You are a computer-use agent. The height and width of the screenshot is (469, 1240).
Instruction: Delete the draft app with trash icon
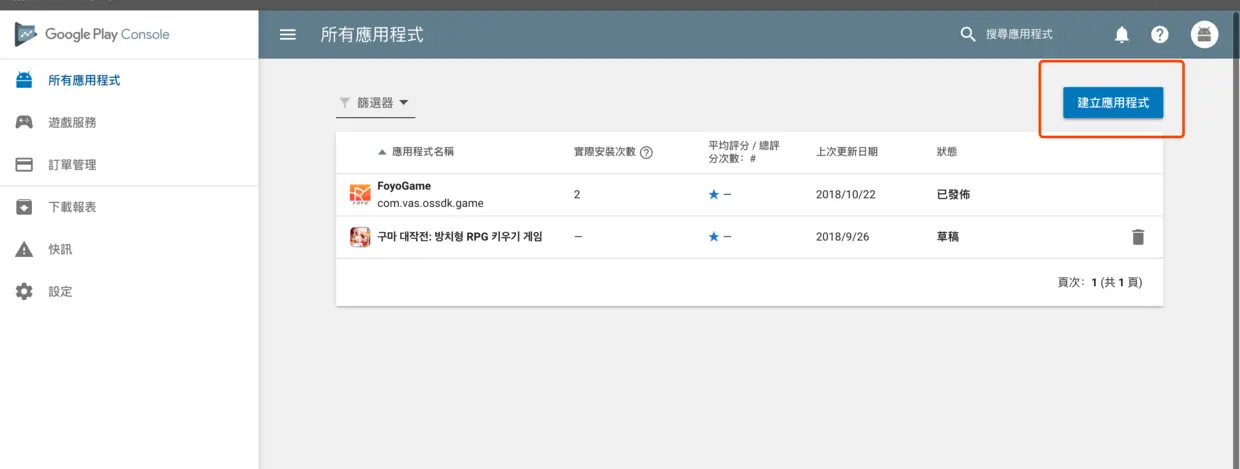(x=1138, y=237)
